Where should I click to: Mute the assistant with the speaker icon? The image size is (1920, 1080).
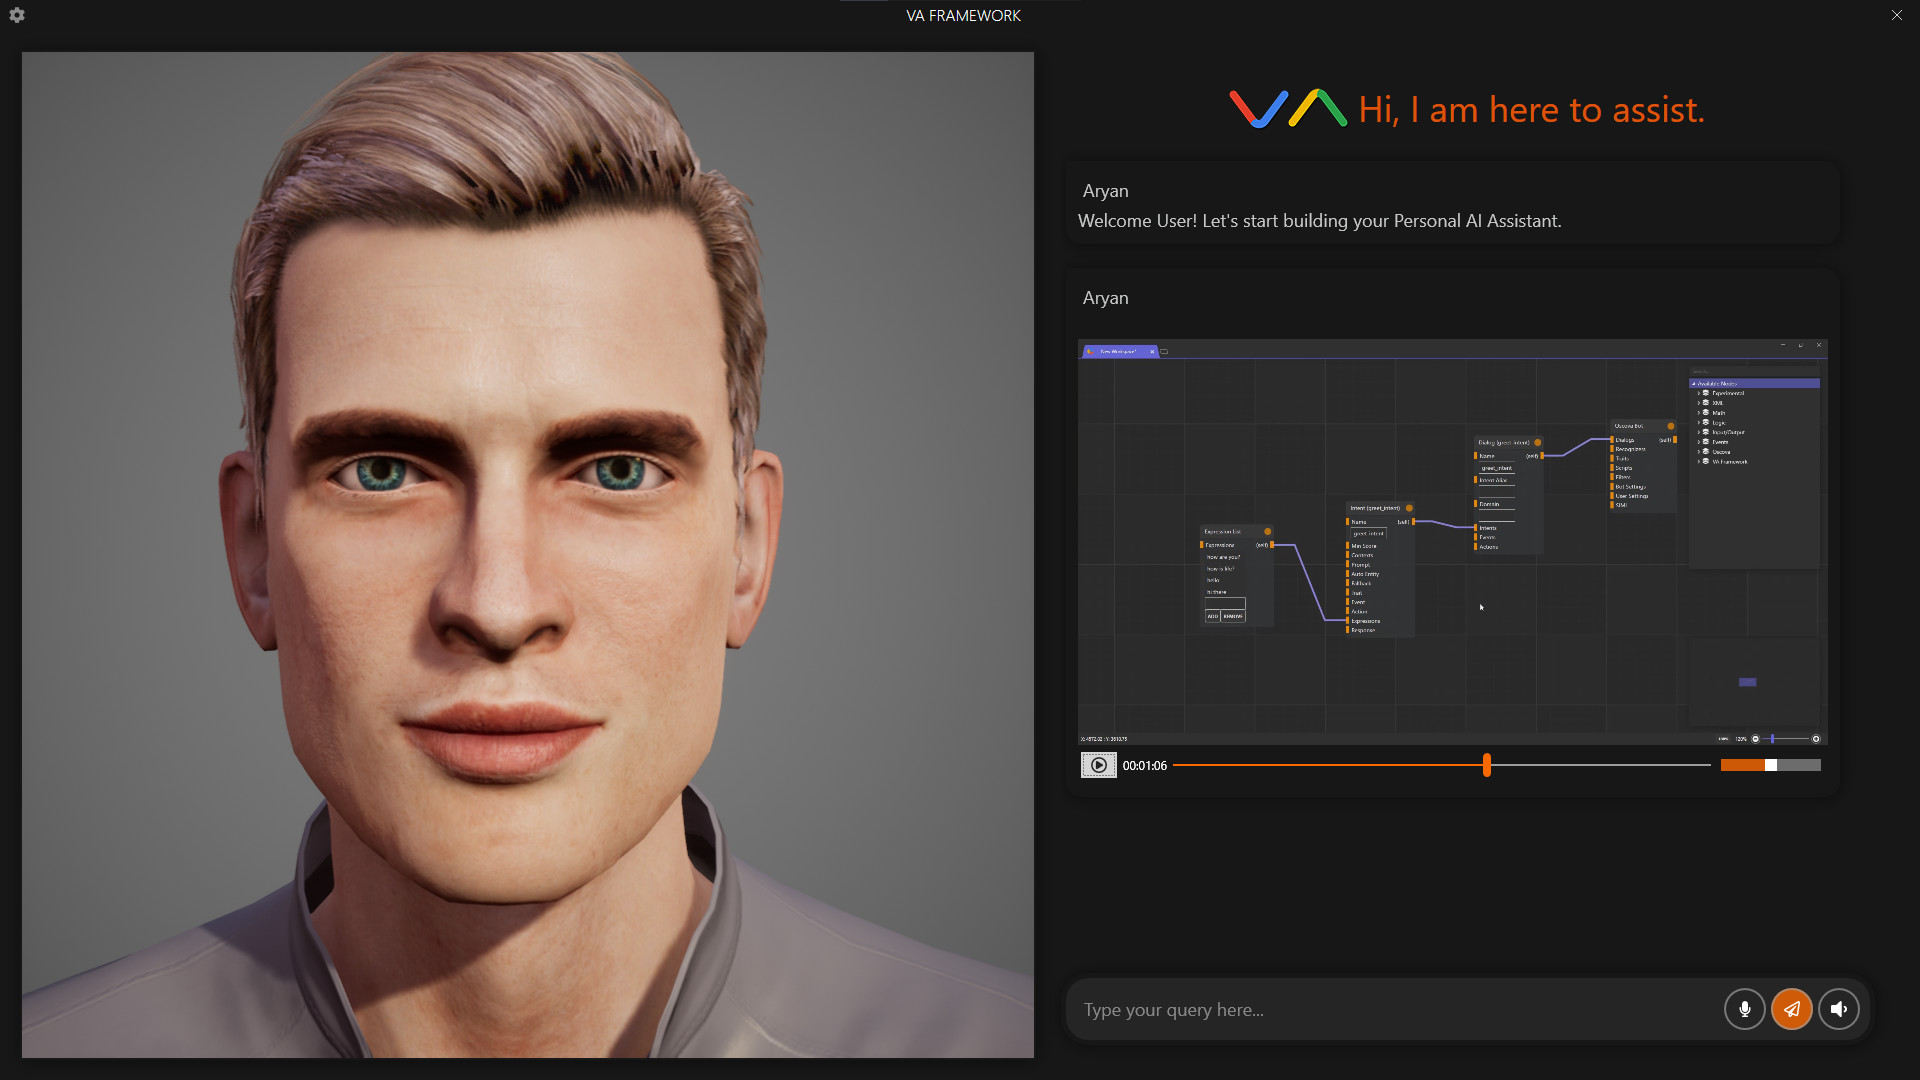(1839, 1009)
